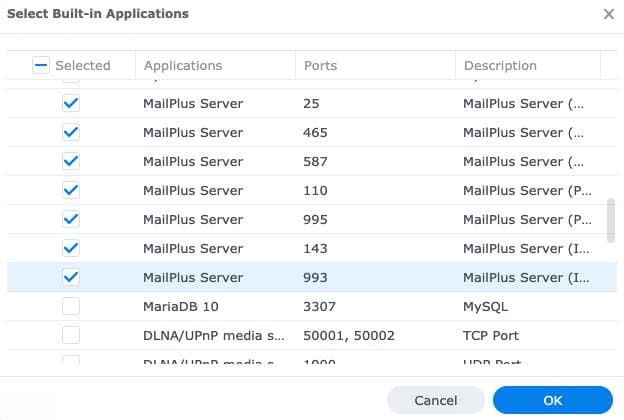Click description in port 110 row
624x420 pixels.
[x=527, y=191]
